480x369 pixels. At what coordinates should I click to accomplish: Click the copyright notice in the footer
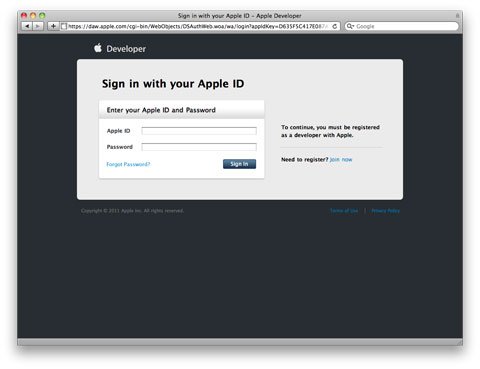(132, 211)
